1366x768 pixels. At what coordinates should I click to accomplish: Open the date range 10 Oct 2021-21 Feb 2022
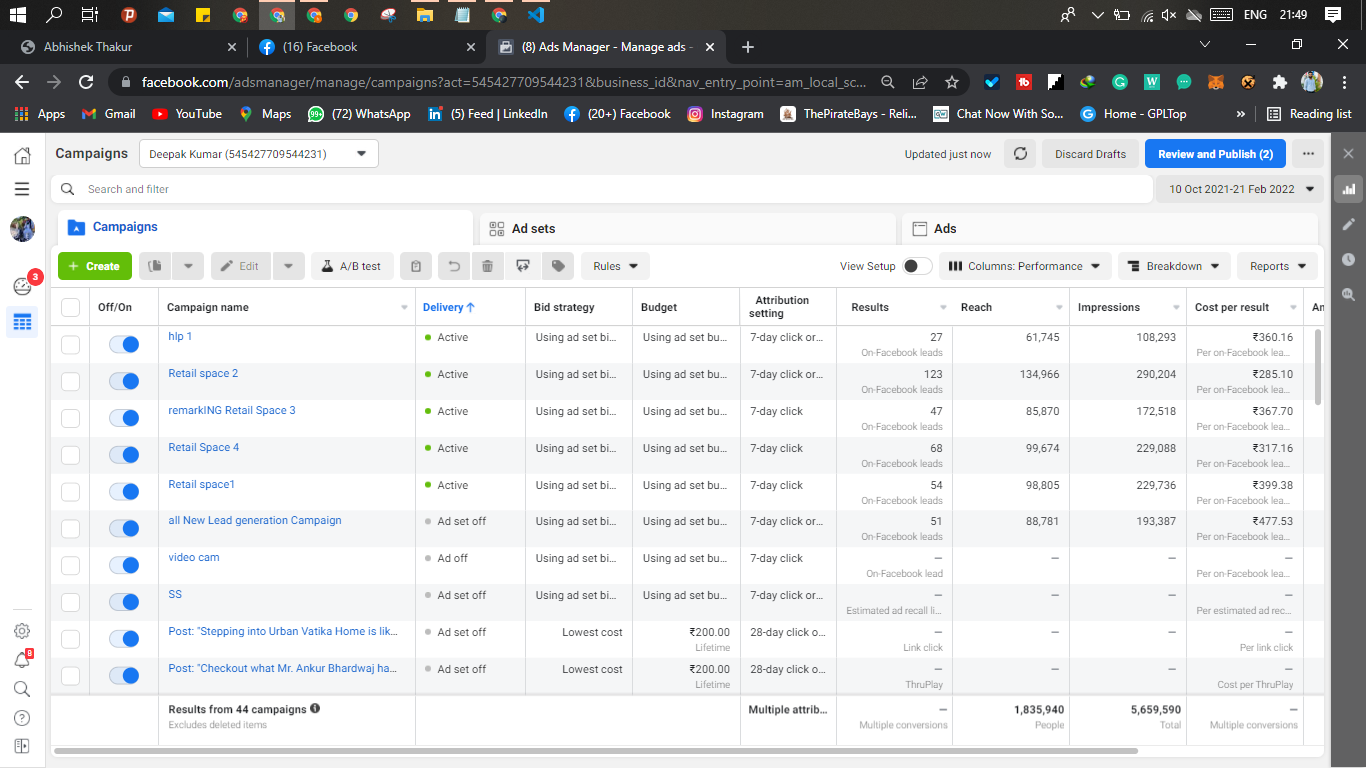[1240, 189]
